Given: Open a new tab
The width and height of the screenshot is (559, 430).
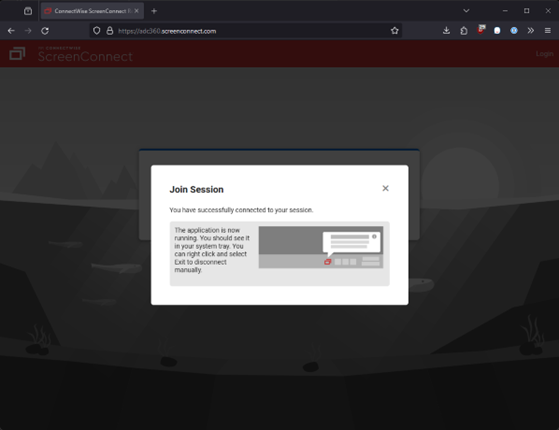Looking at the screenshot, I should [x=154, y=11].
